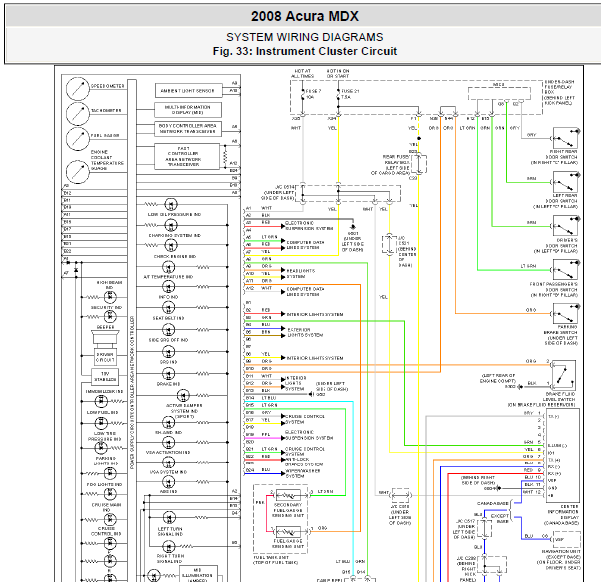This screenshot has width=601, height=582.
Task: Click the Body Controller Area Network Transceiver box
Action: click(x=188, y=128)
